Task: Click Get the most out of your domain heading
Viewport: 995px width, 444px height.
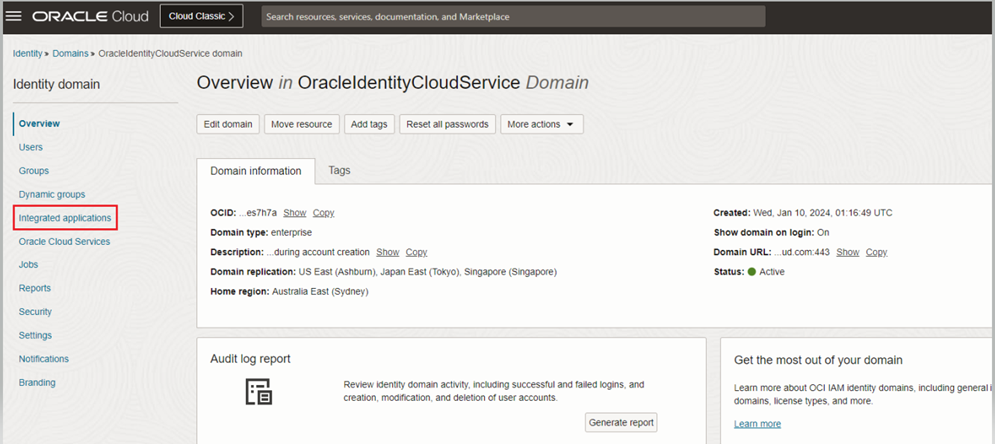Action: (x=818, y=360)
